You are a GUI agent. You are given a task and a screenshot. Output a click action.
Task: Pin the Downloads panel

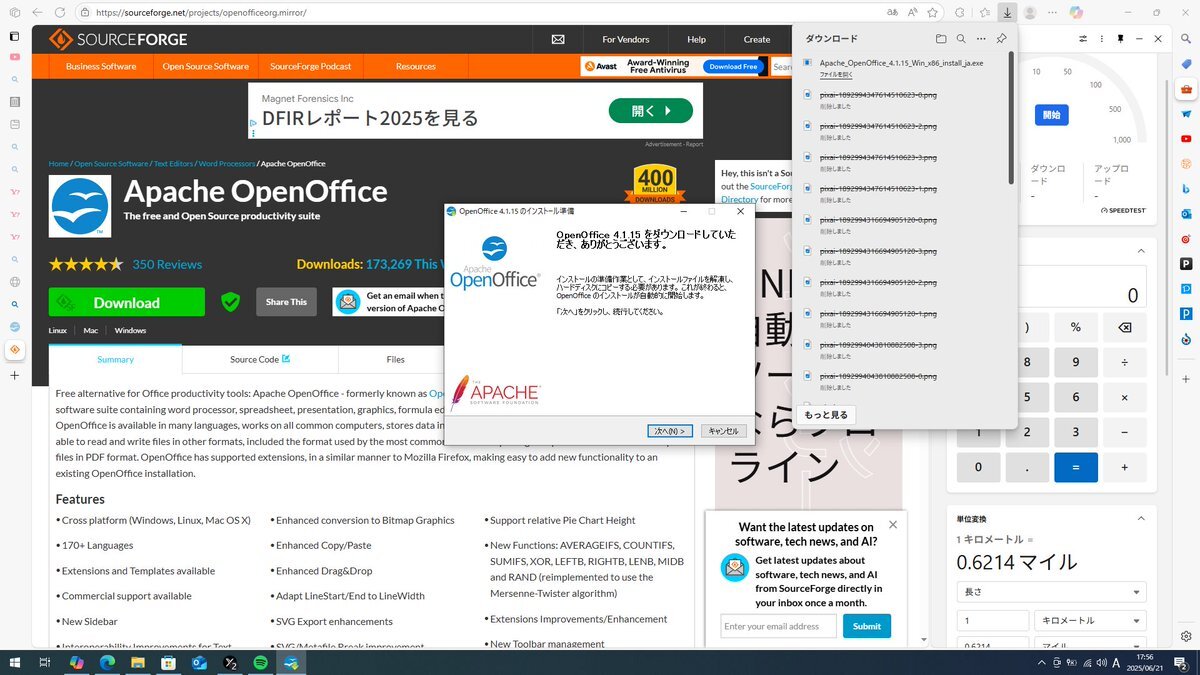[1001, 39]
